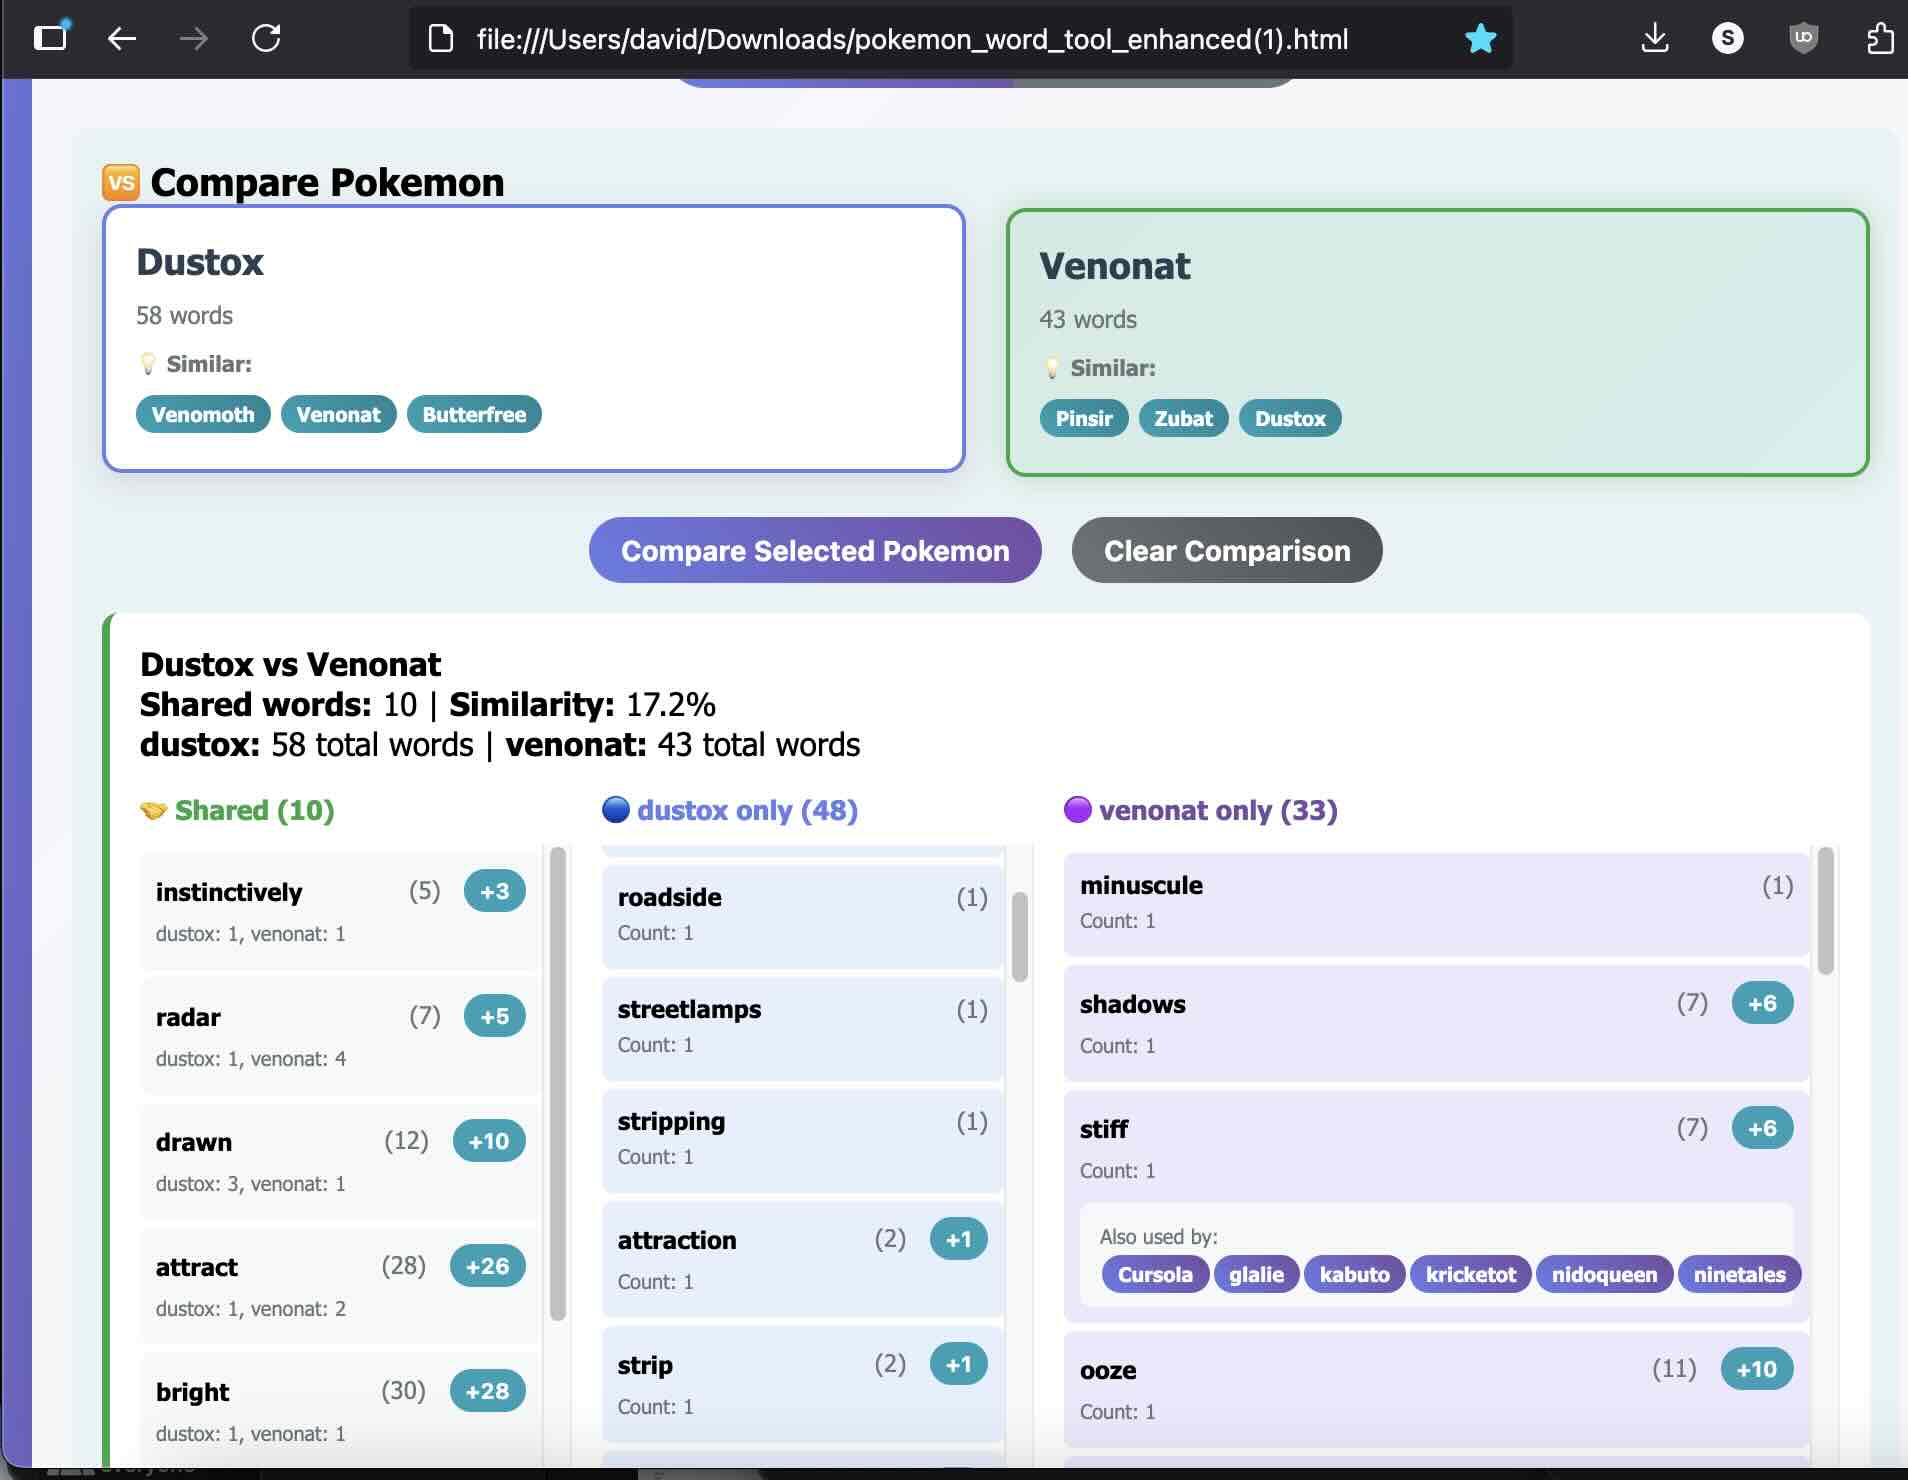Select the Venomoth similar tag
The width and height of the screenshot is (1908, 1480).
[203, 414]
